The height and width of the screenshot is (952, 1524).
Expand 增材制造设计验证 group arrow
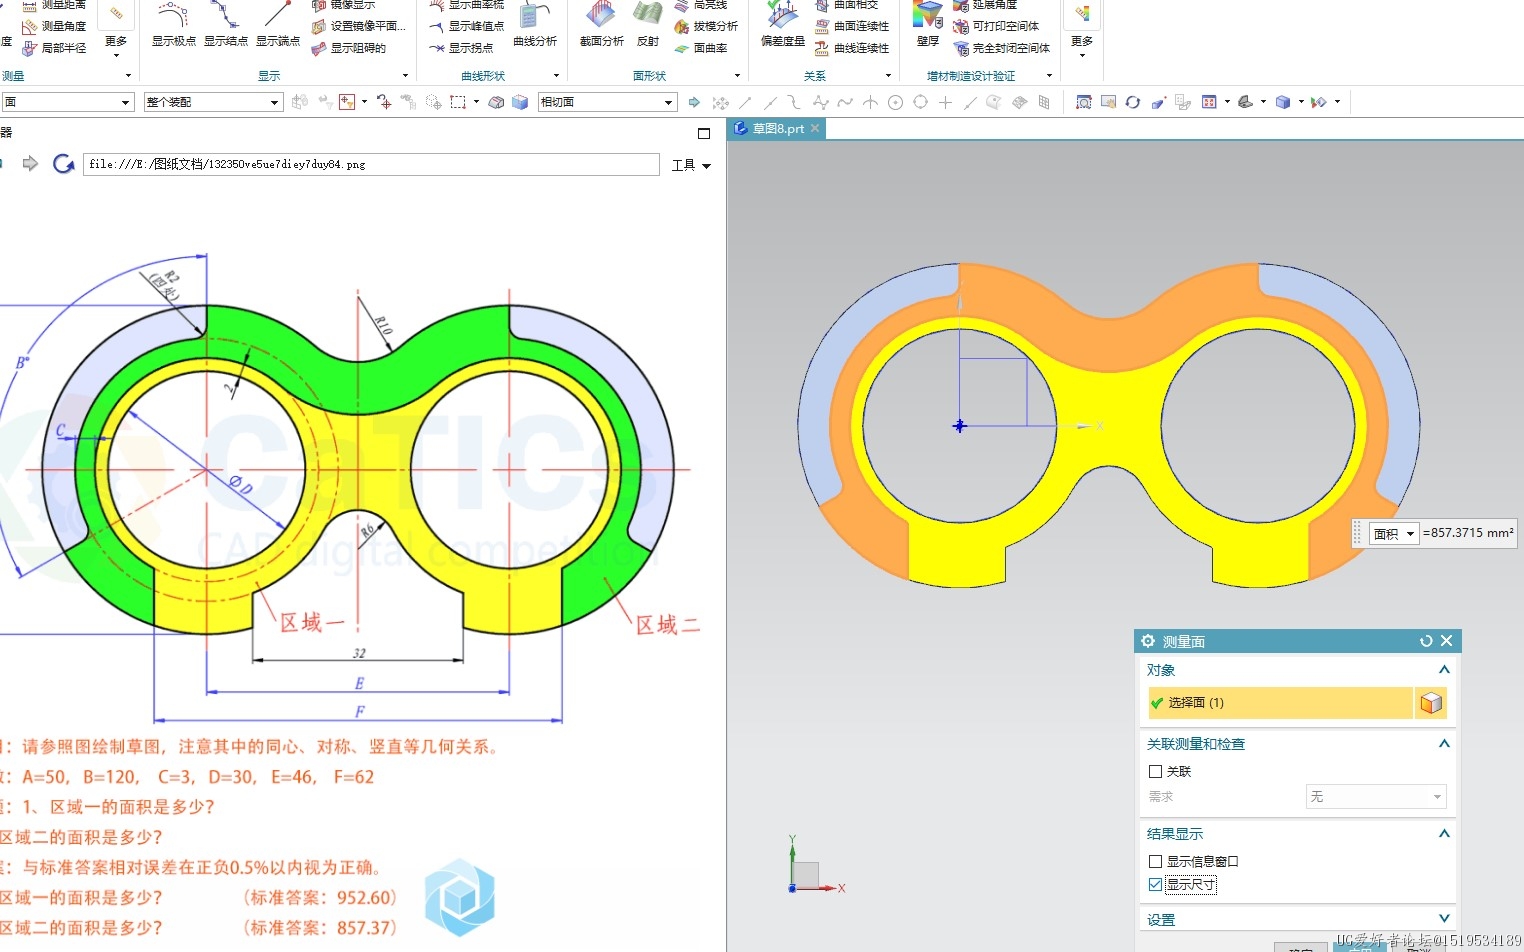pos(1049,76)
